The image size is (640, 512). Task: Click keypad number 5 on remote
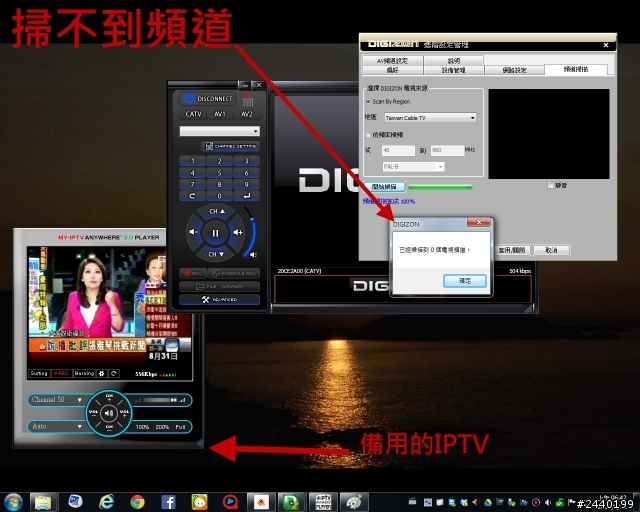[x=220, y=173]
